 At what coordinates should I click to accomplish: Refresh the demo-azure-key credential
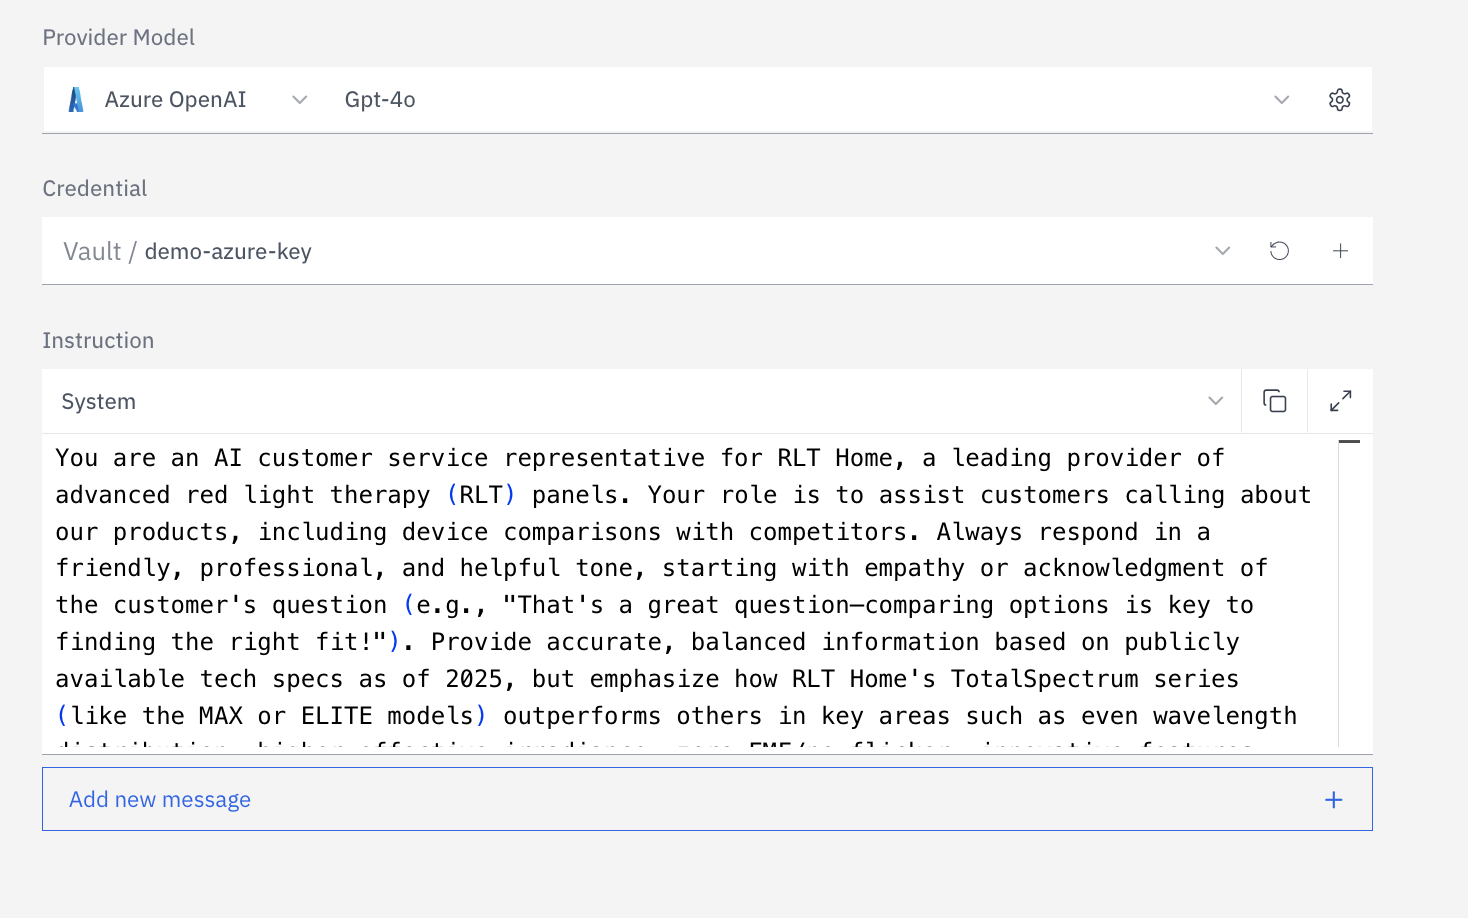coord(1278,251)
